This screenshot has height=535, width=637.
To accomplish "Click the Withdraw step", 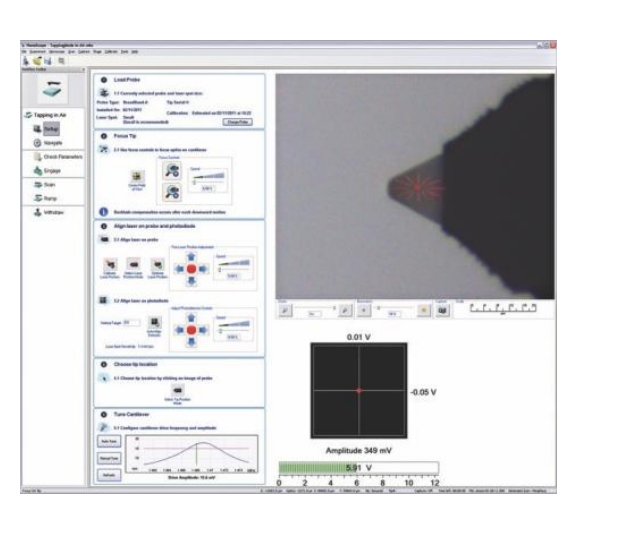I will tap(51, 213).
